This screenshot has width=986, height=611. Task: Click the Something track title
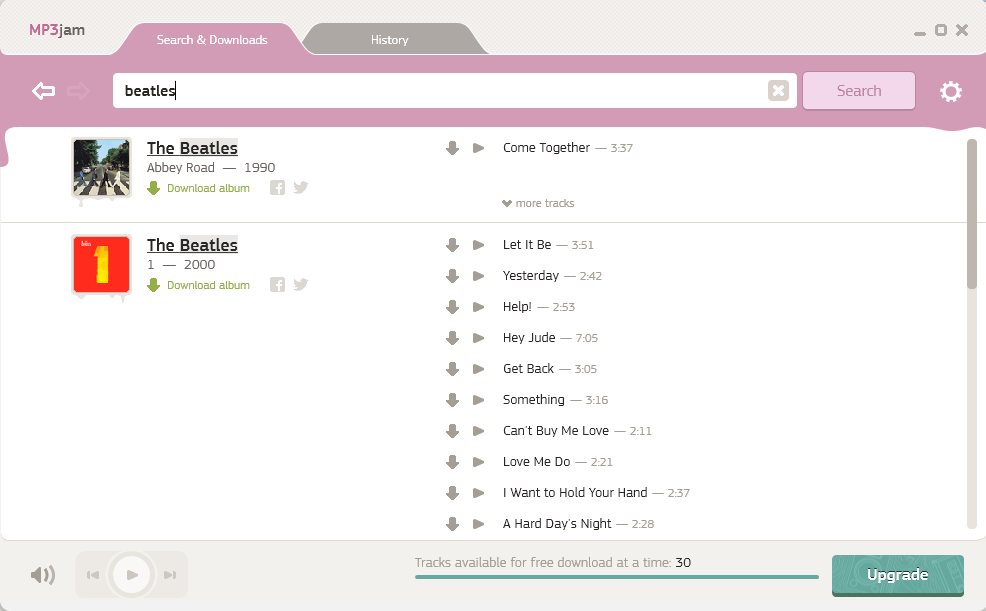(x=533, y=400)
